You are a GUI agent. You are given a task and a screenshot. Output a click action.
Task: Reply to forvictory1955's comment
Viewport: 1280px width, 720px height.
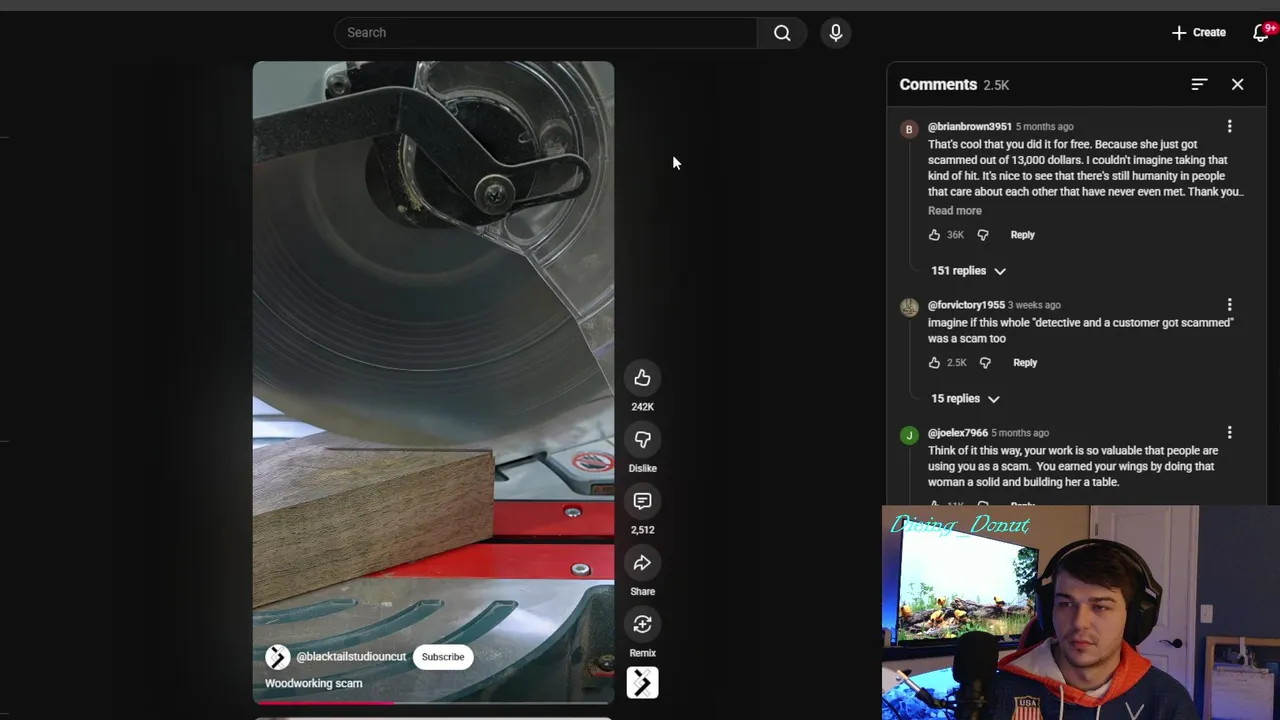[x=1025, y=363]
